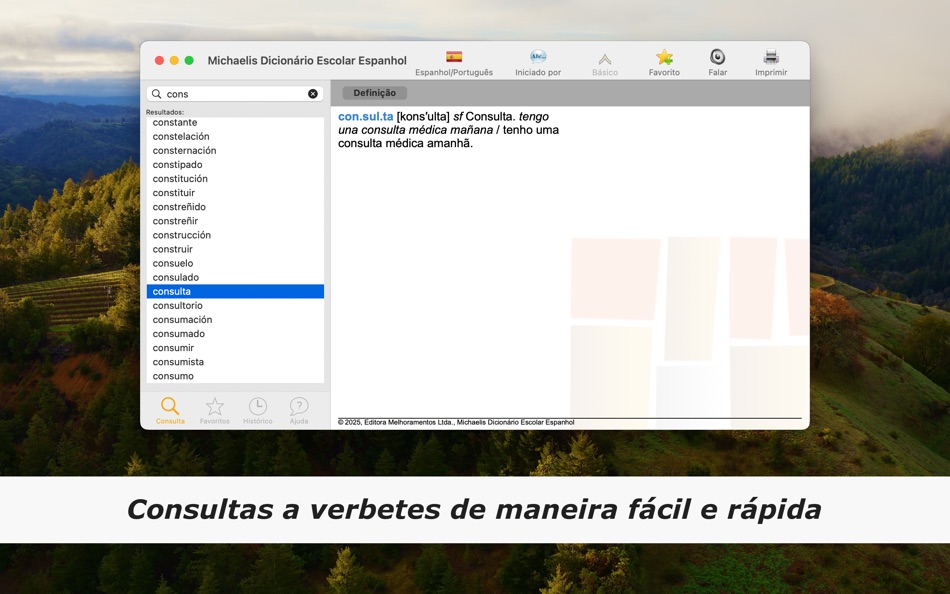Select 'construir' in results list
This screenshot has height=594, width=950.
pos(235,249)
